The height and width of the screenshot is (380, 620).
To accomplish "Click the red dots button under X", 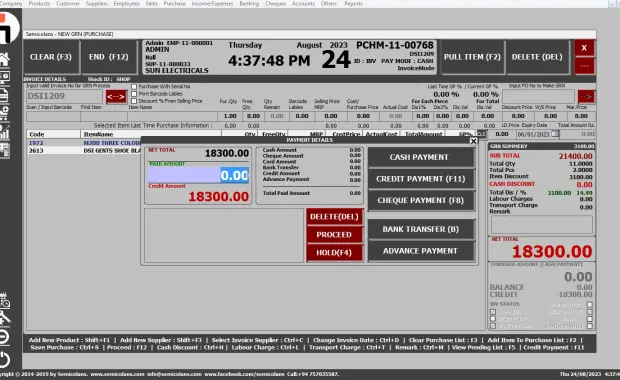I will [x=584, y=66].
